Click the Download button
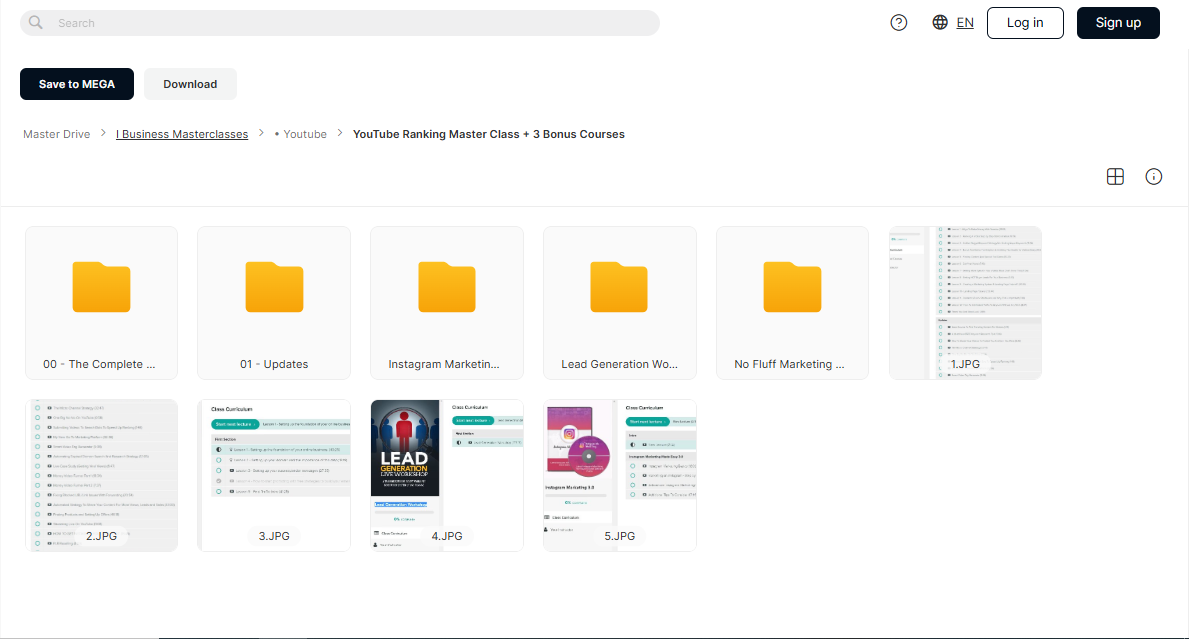Image resolution: width=1189 pixels, height=639 pixels. coord(190,84)
